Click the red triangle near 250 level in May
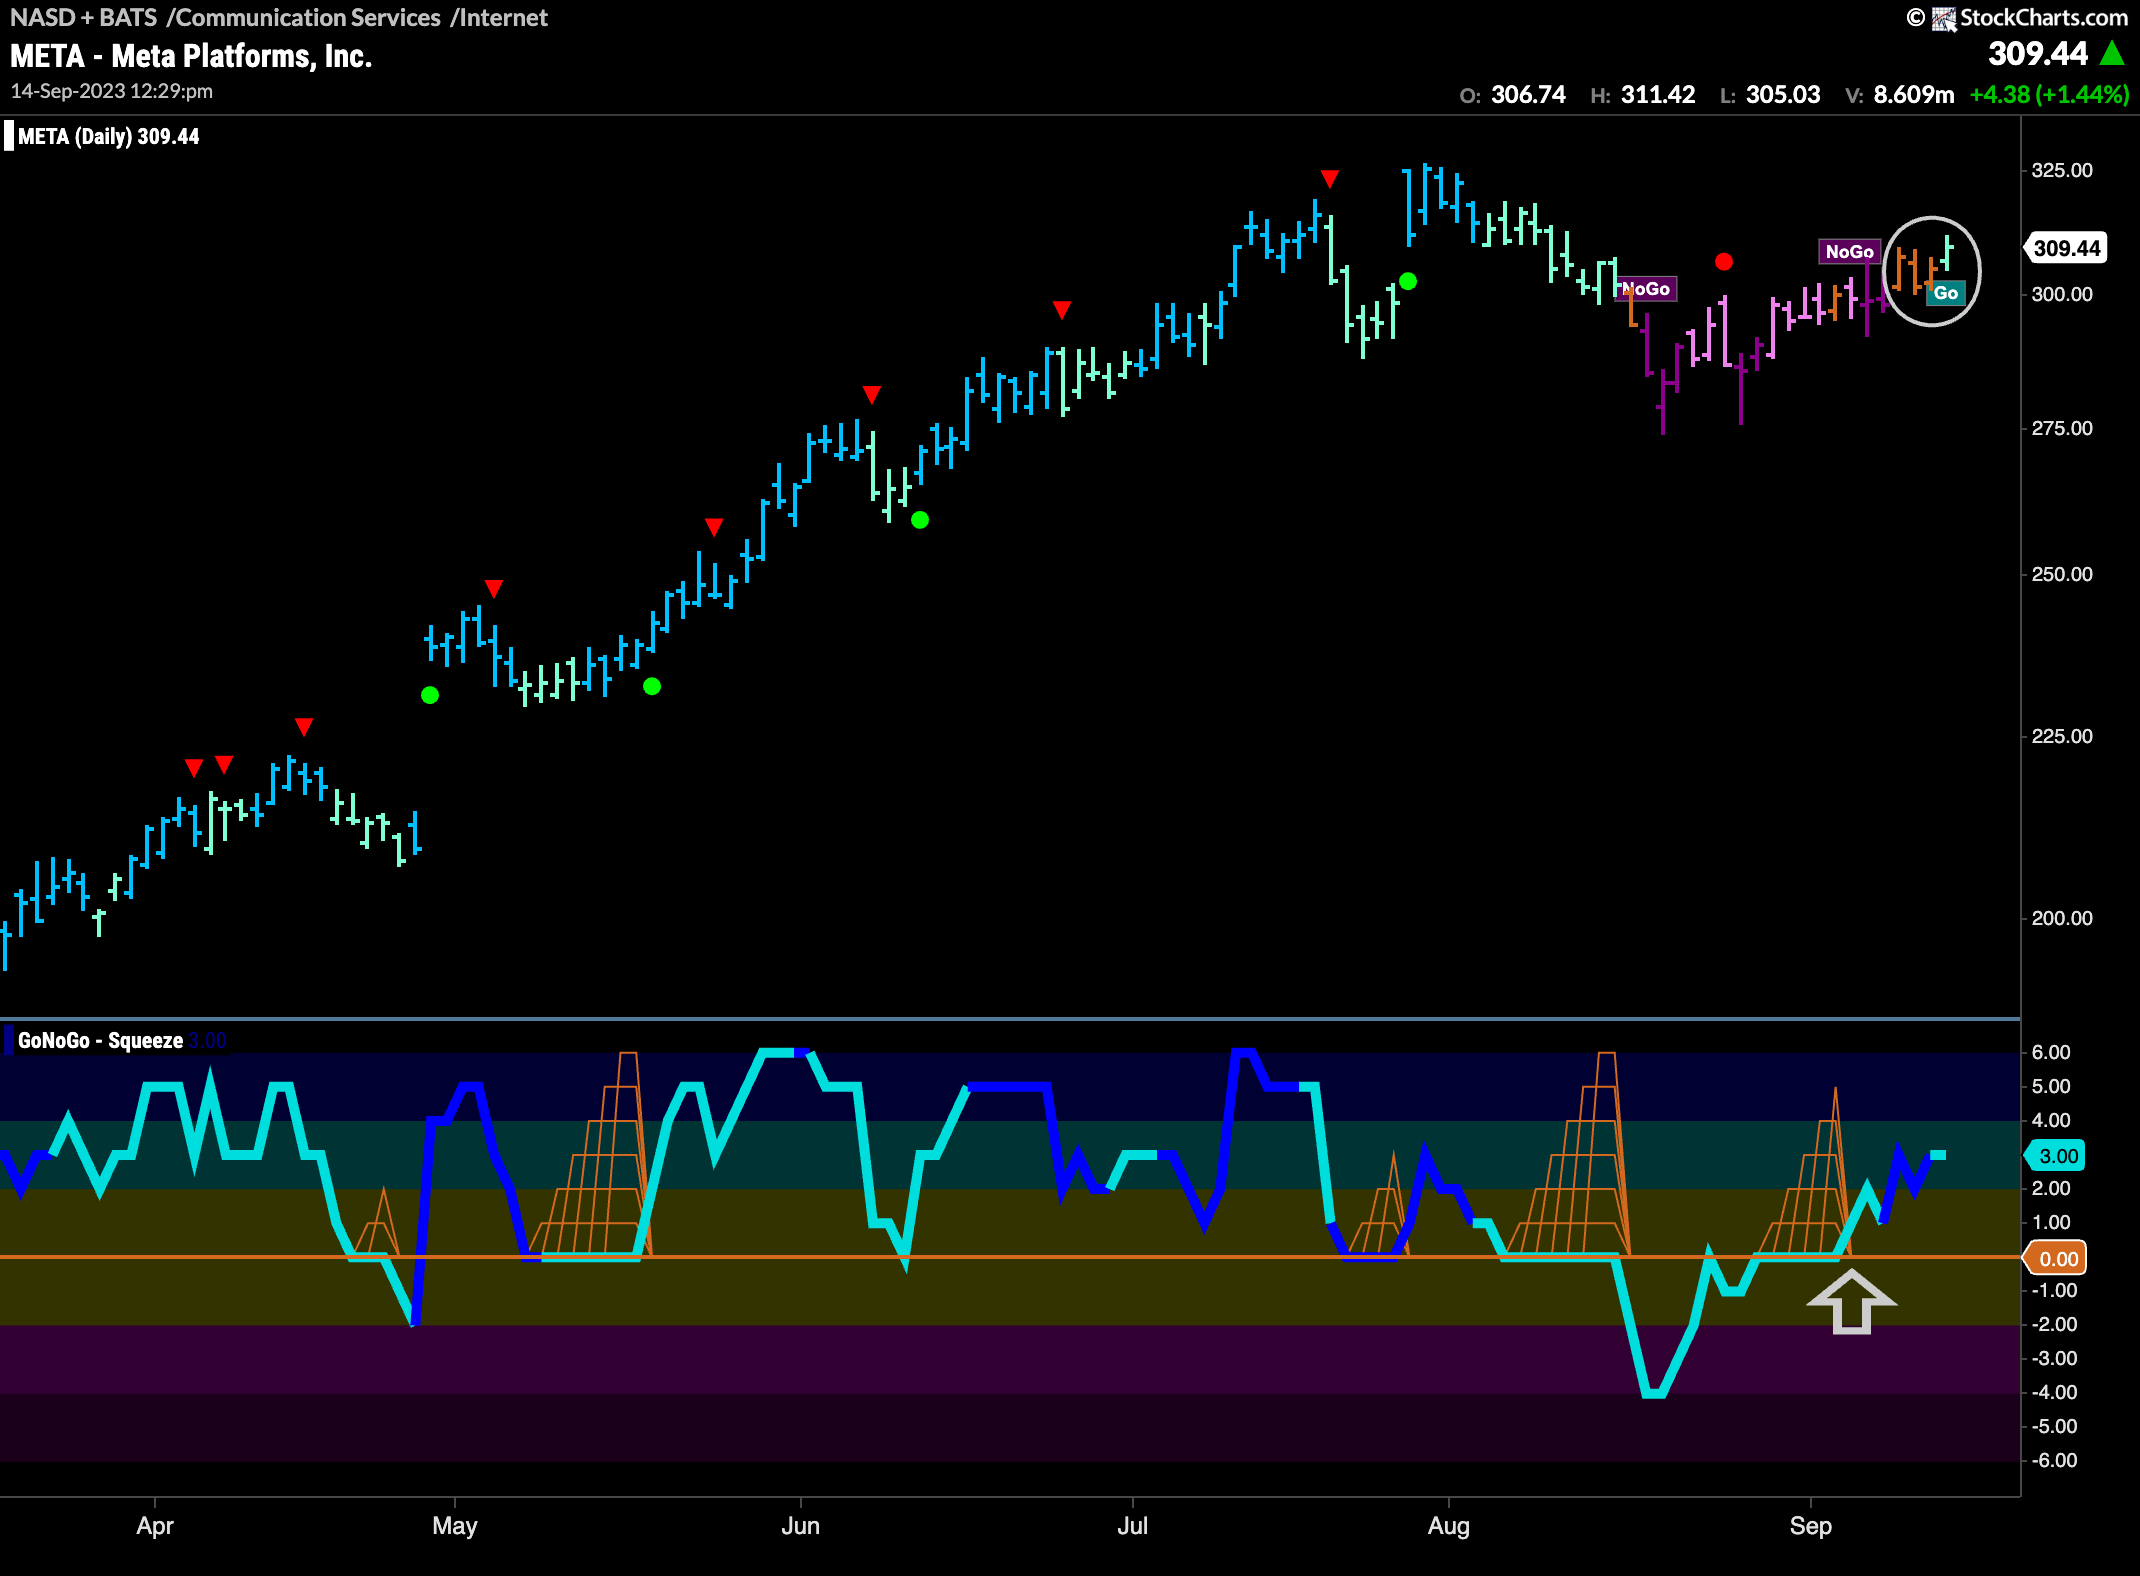This screenshot has width=2140, height=1576. (714, 527)
